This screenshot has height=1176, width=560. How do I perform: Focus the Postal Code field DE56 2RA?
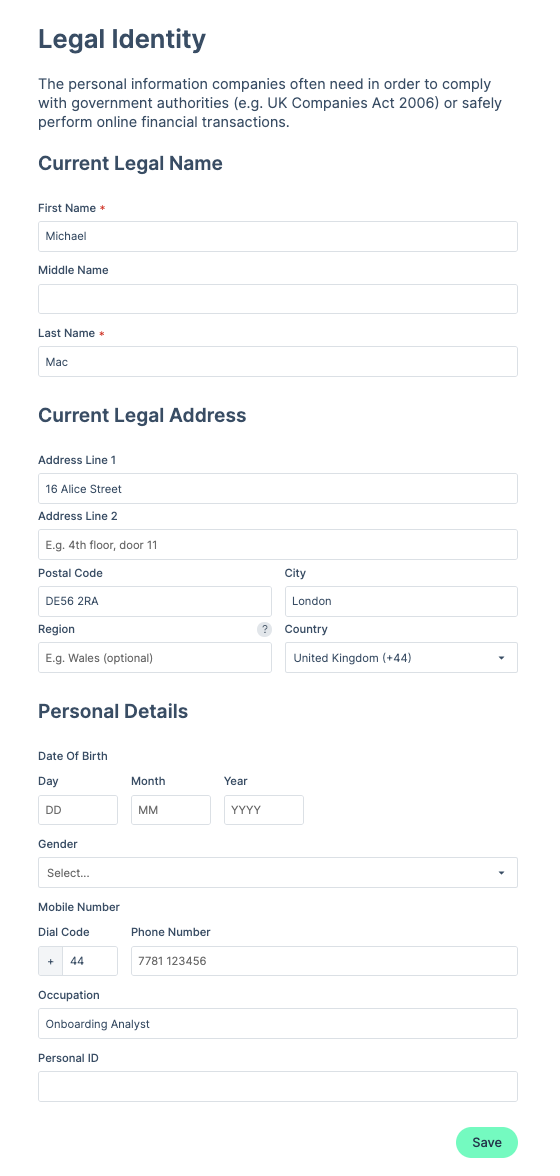[x=155, y=602]
